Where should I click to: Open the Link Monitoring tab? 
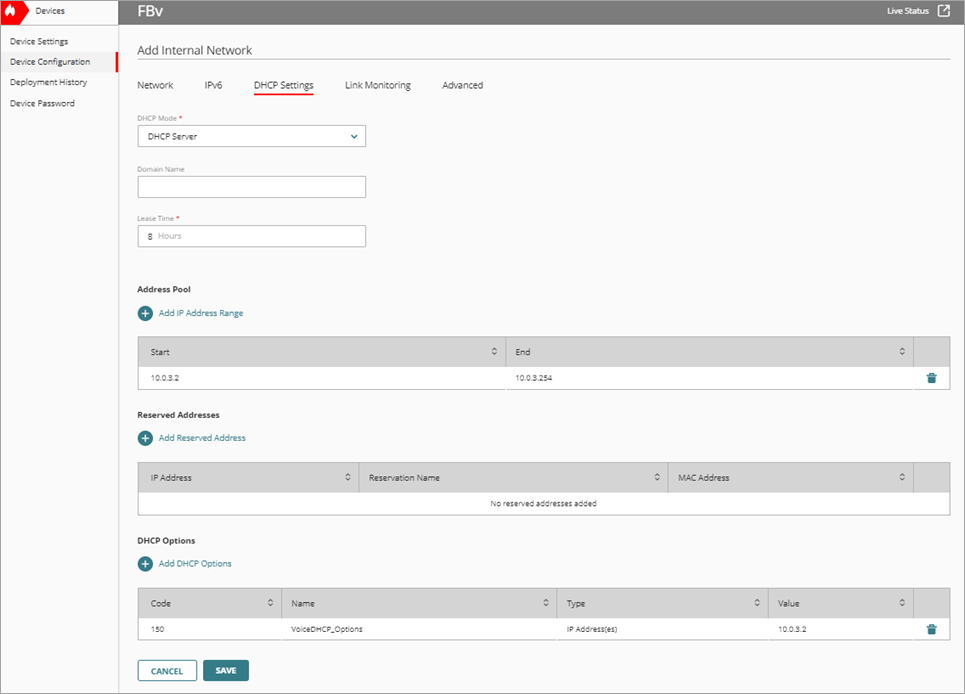(x=378, y=85)
